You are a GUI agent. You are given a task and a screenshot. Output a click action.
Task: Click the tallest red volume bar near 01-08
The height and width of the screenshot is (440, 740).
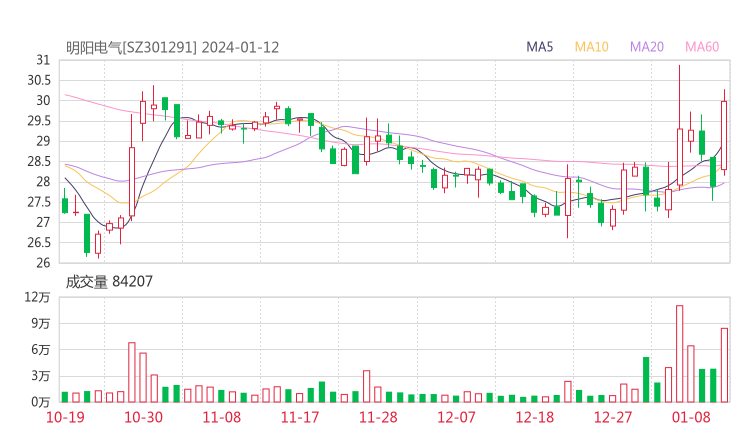(x=680, y=354)
